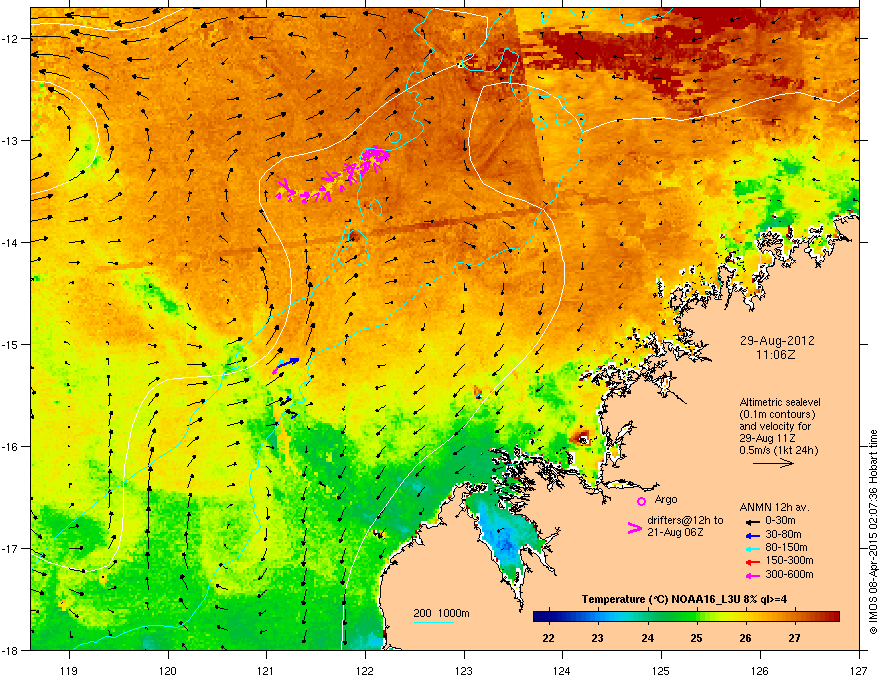Click the longitude axis label 127
Screen dimensions: 880x680
click(858, 670)
